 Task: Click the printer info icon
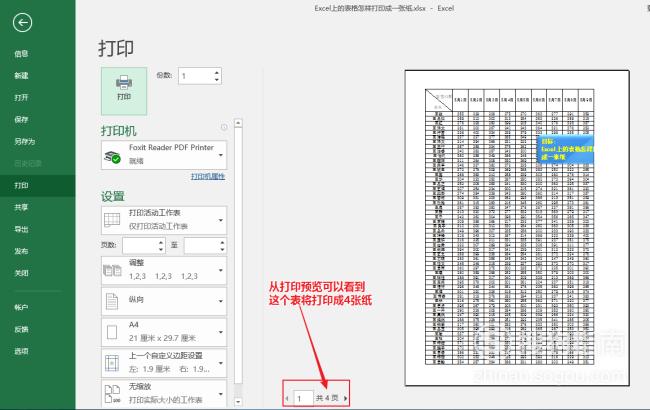pyautogui.click(x=224, y=127)
